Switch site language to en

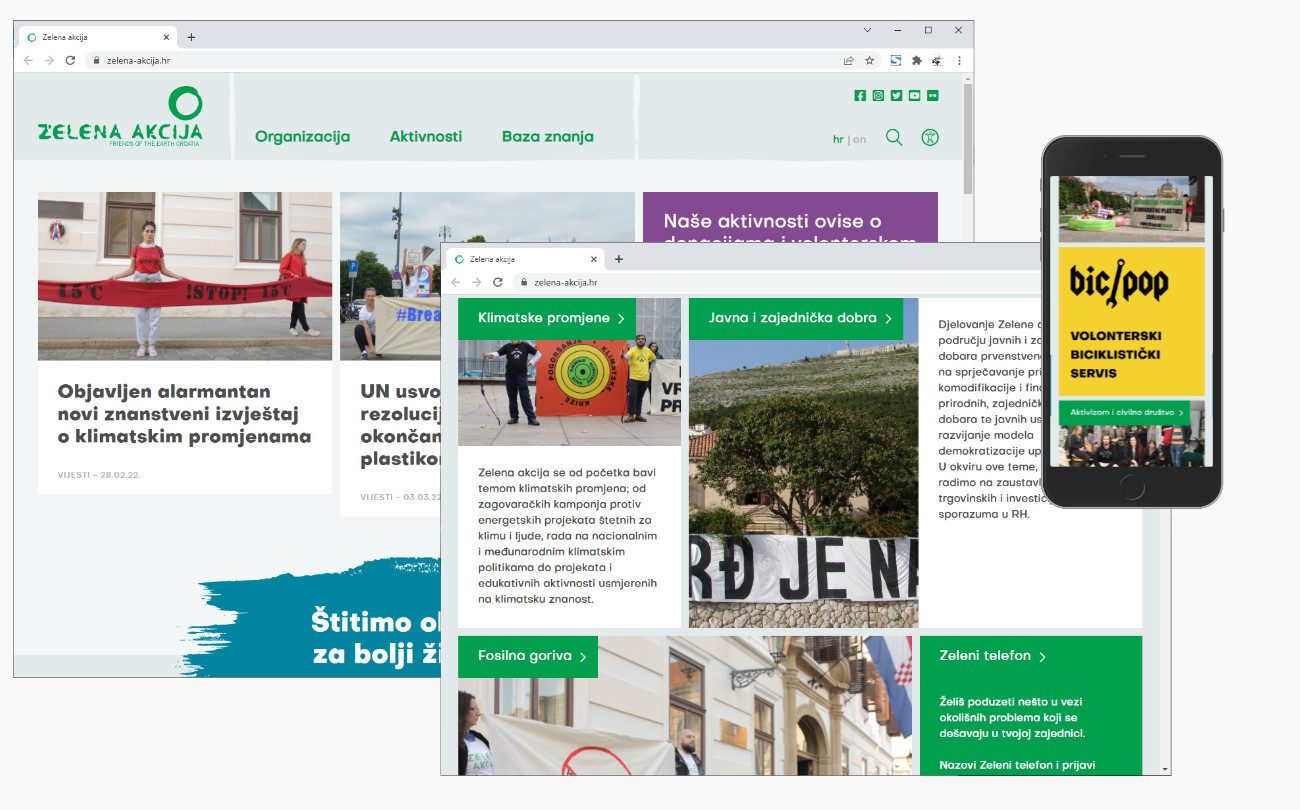pos(860,139)
